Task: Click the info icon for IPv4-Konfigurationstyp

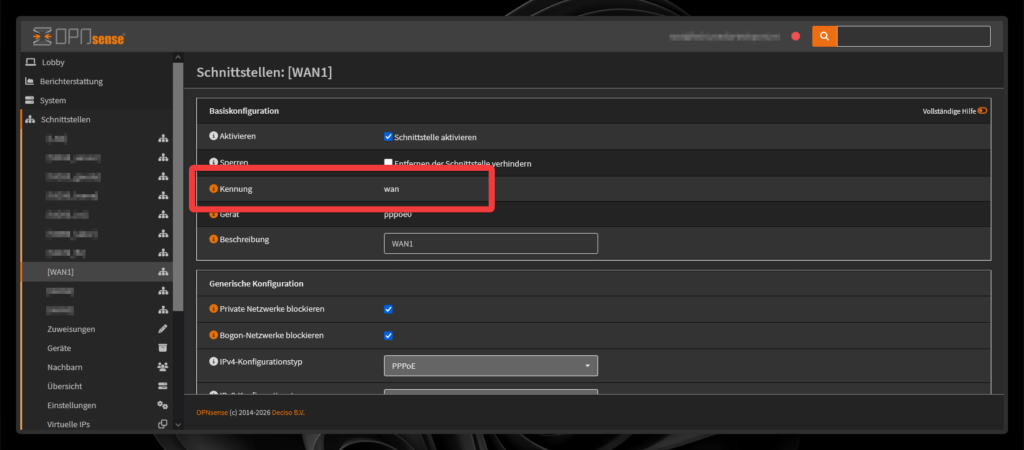Action: click(x=213, y=361)
